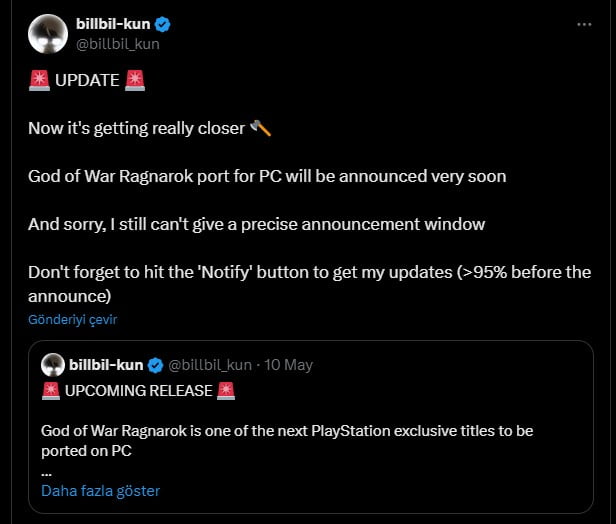This screenshot has height=524, width=616.
Task: Open the billbil-kun display name at top
Action: [x=116, y=25]
